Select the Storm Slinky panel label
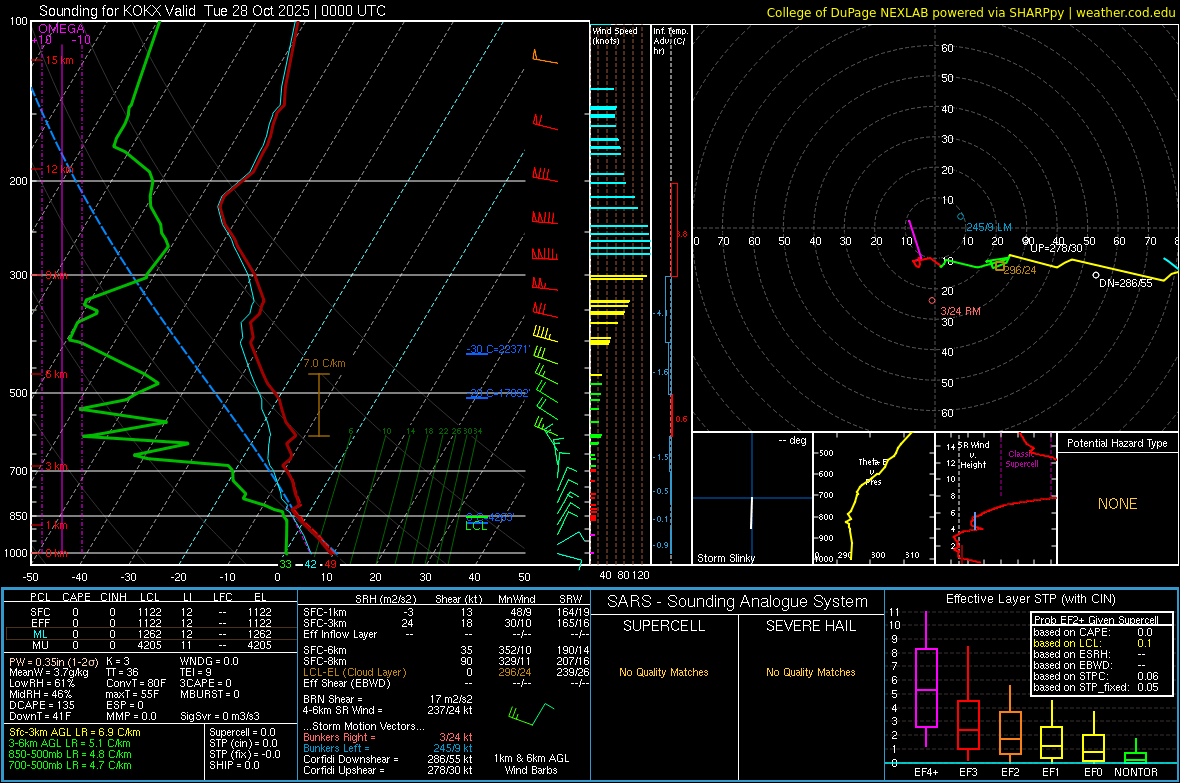Viewport: 1180px width, 783px height. click(x=725, y=558)
